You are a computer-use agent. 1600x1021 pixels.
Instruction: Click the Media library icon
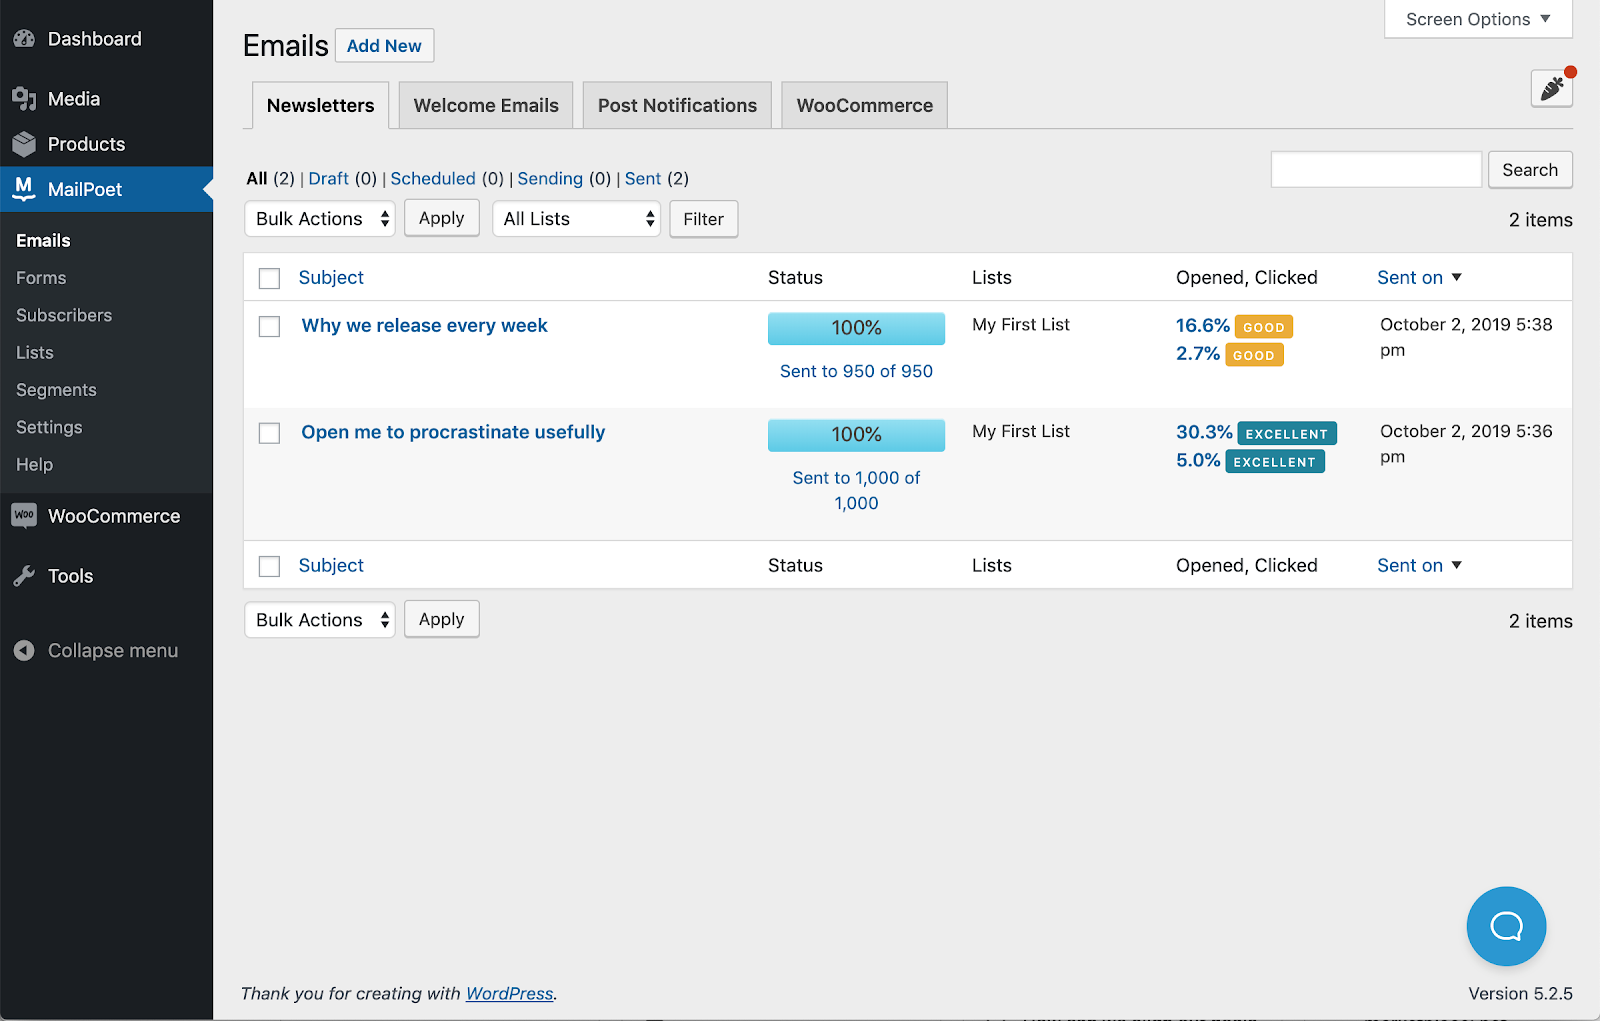(x=24, y=99)
